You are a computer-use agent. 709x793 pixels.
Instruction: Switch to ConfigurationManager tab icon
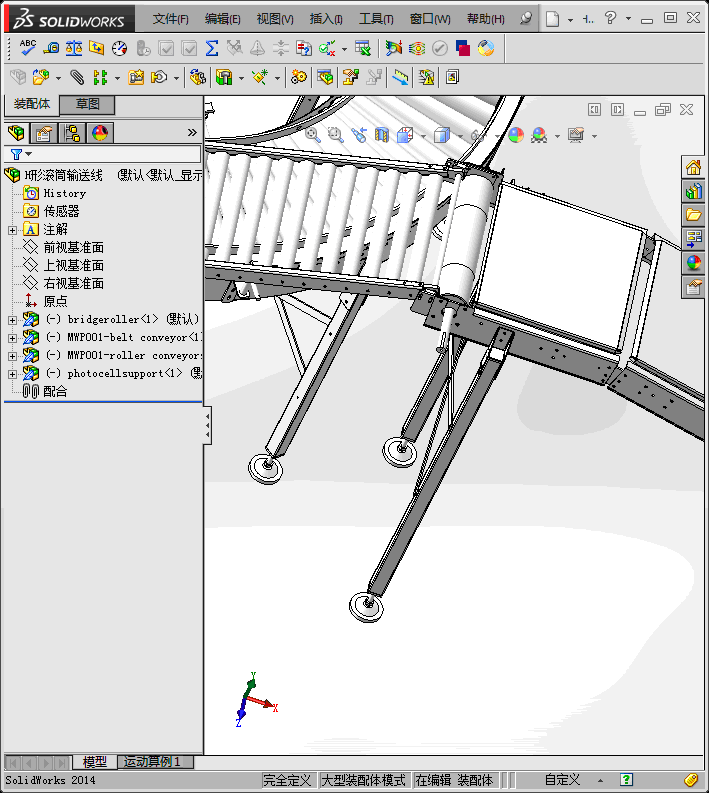pos(72,133)
